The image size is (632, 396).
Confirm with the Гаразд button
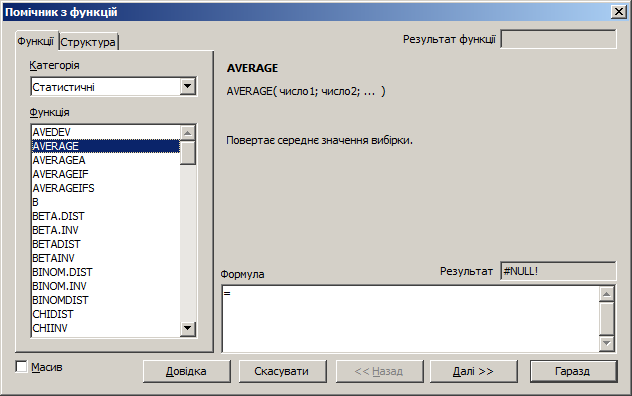click(573, 371)
